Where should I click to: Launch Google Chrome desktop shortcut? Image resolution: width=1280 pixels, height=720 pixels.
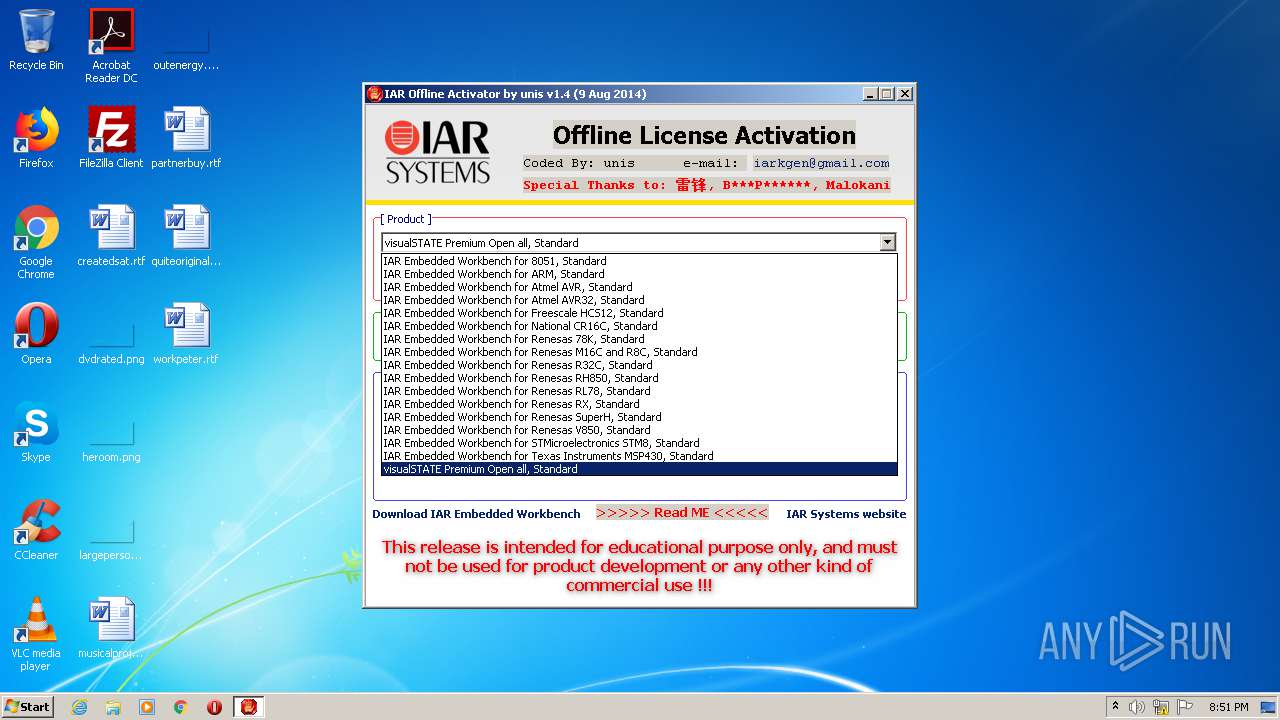pyautogui.click(x=36, y=242)
